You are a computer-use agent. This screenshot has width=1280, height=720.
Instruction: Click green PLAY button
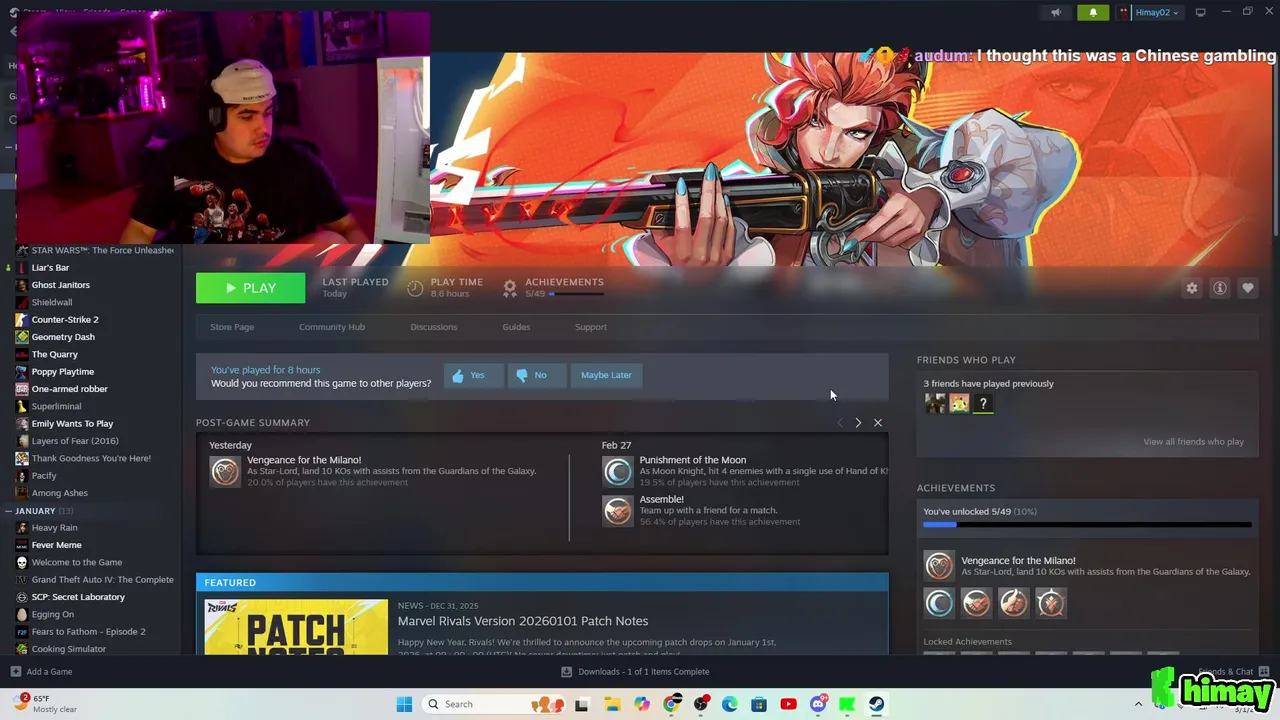click(250, 288)
